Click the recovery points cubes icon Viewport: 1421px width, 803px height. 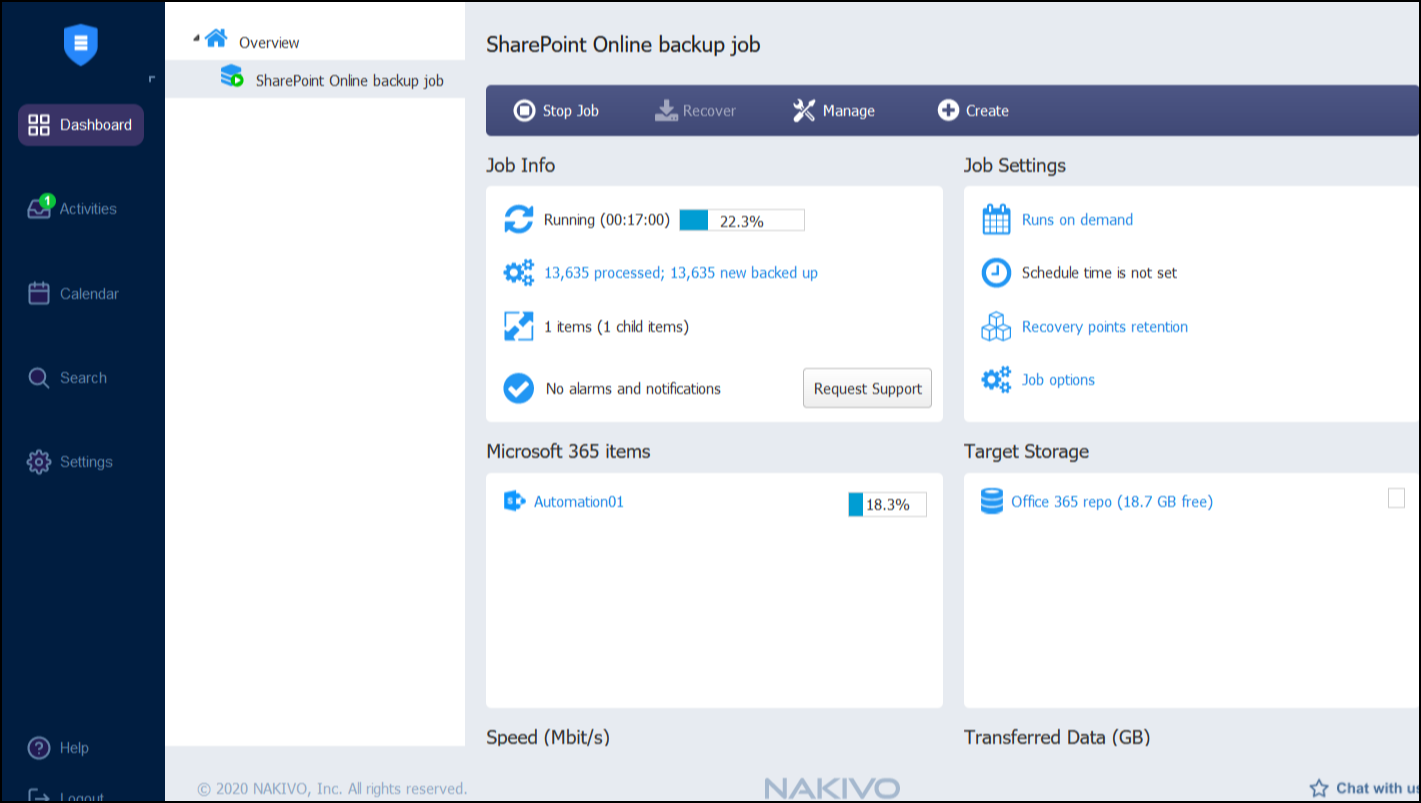996,326
